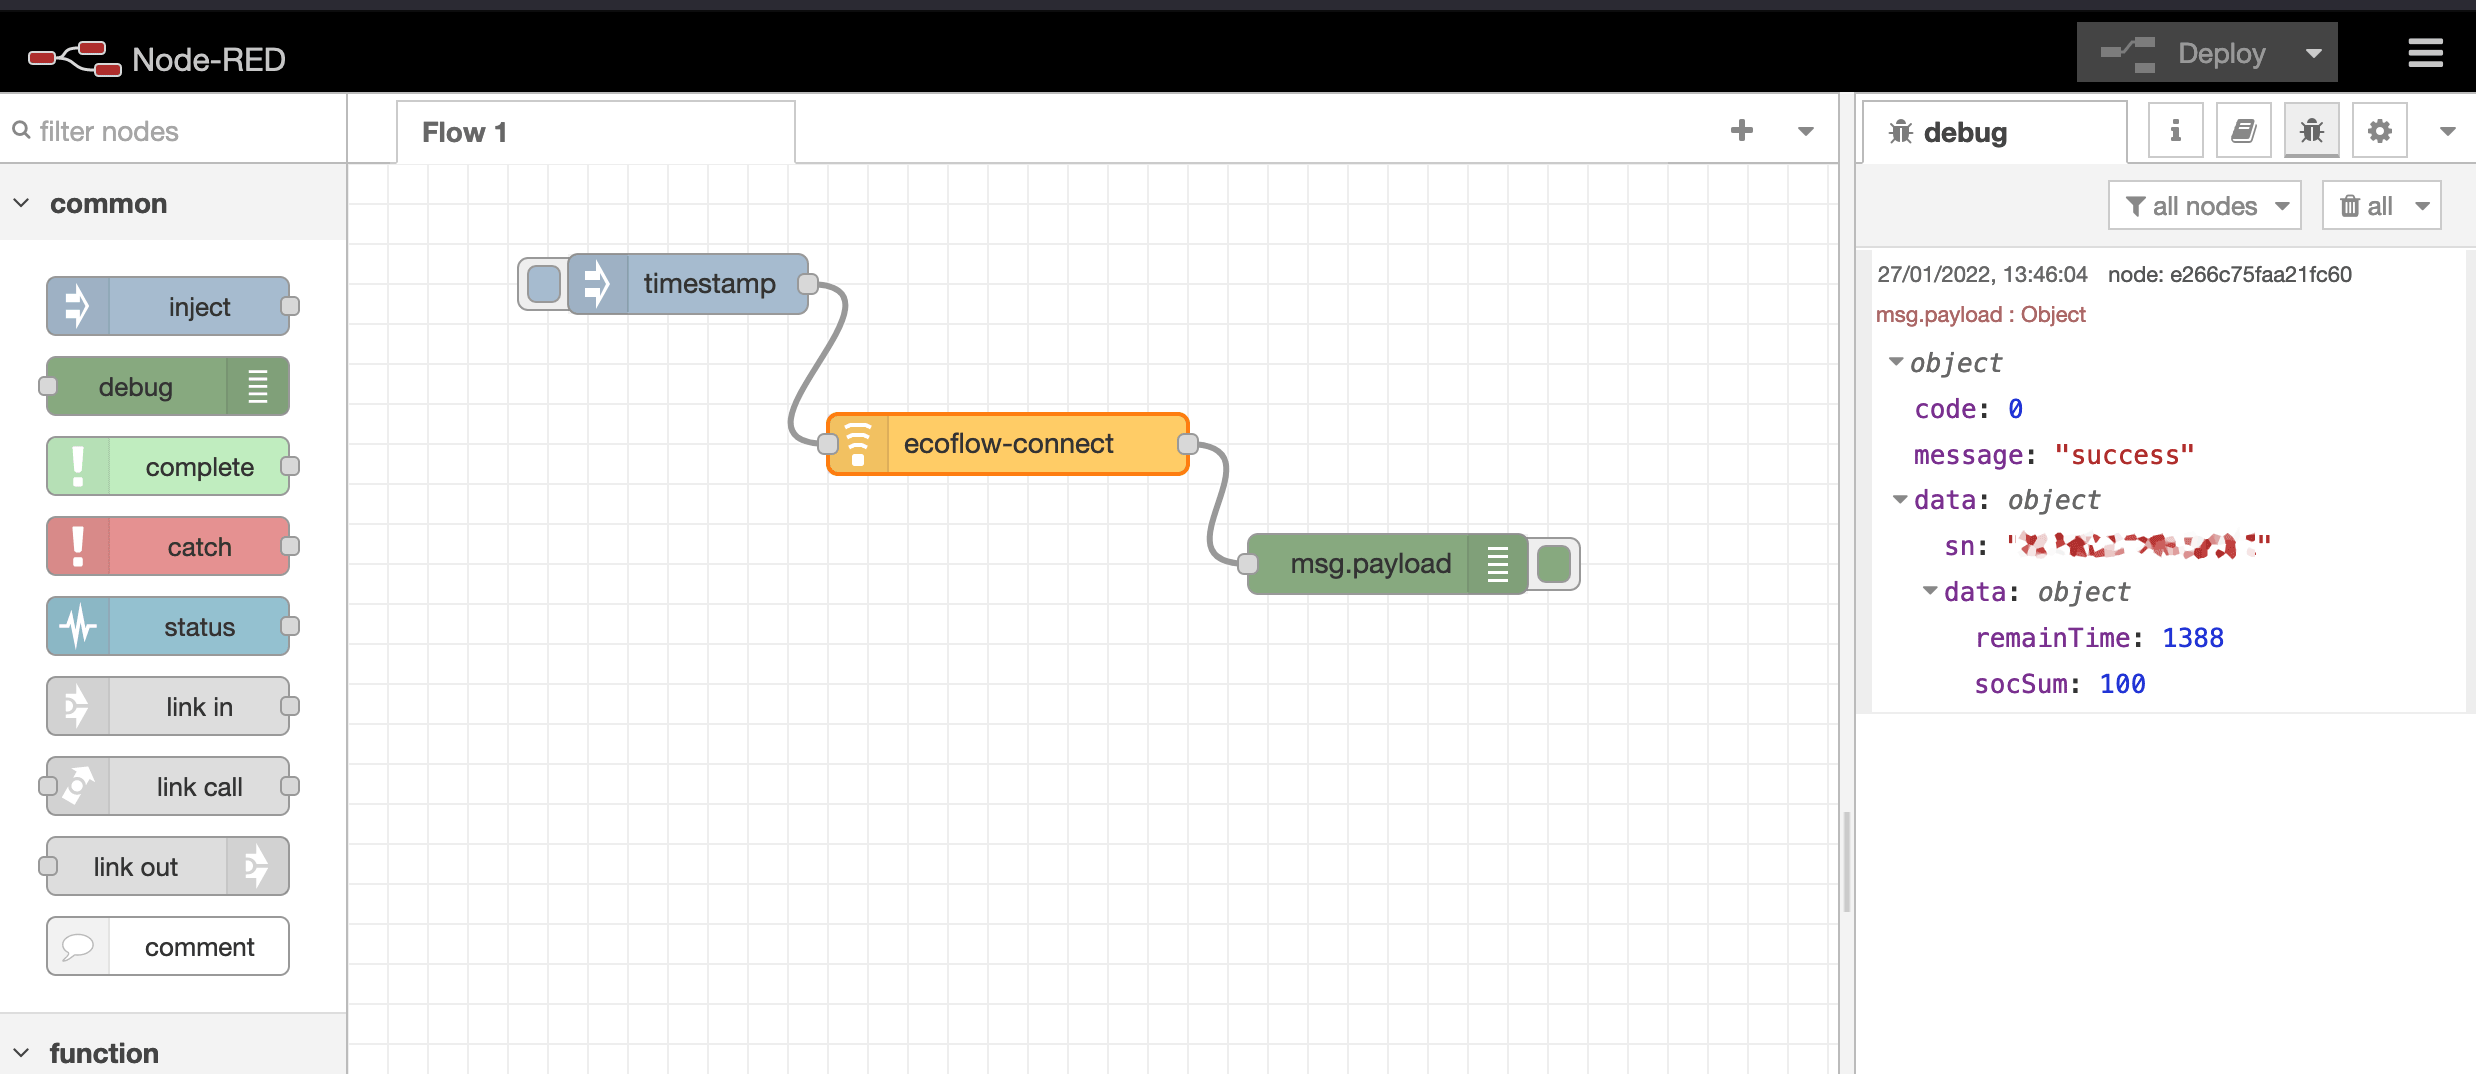The height and width of the screenshot is (1074, 2476).
Task: Open the sidebar tabs dropdown arrow
Action: pos(2447,131)
